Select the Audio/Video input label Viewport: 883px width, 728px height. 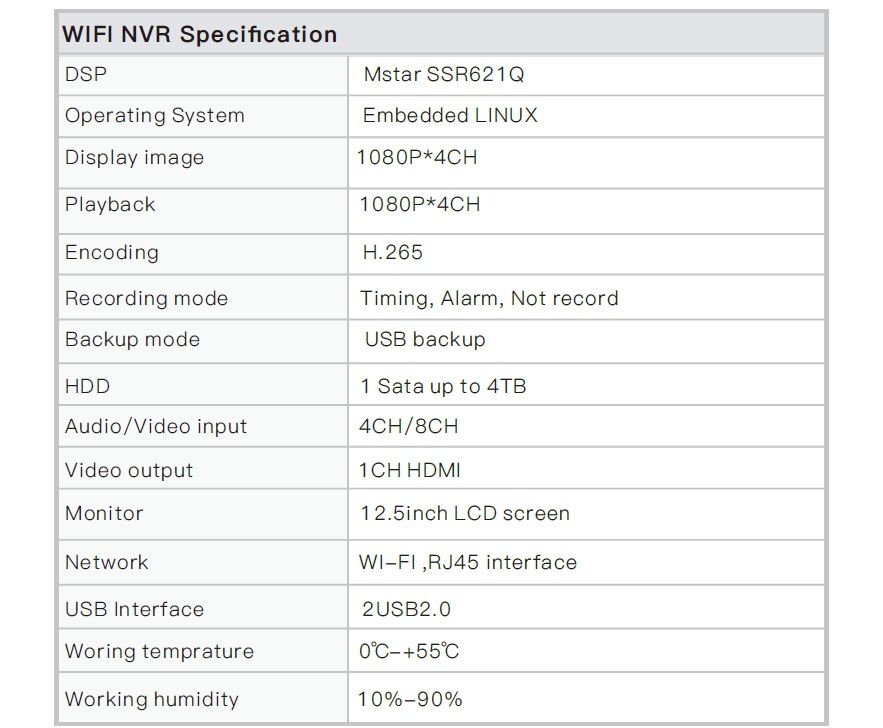click(156, 426)
